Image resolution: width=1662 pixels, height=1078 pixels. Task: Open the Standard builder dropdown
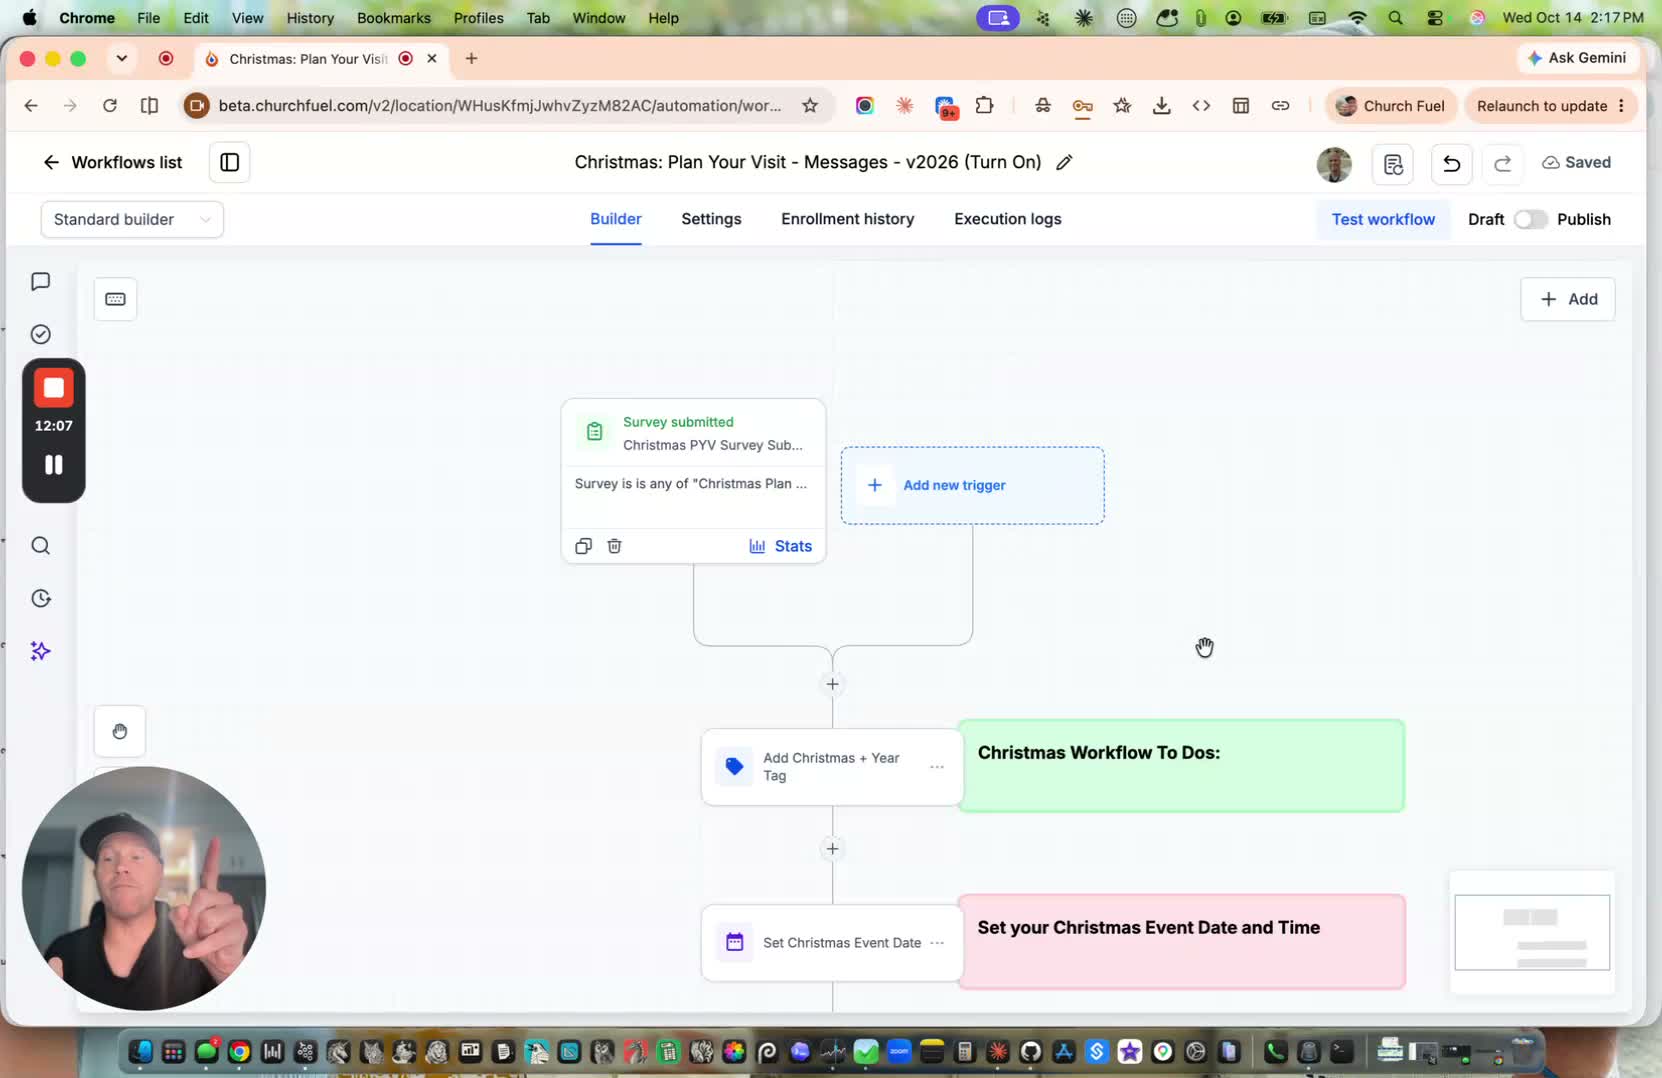pyautogui.click(x=132, y=219)
